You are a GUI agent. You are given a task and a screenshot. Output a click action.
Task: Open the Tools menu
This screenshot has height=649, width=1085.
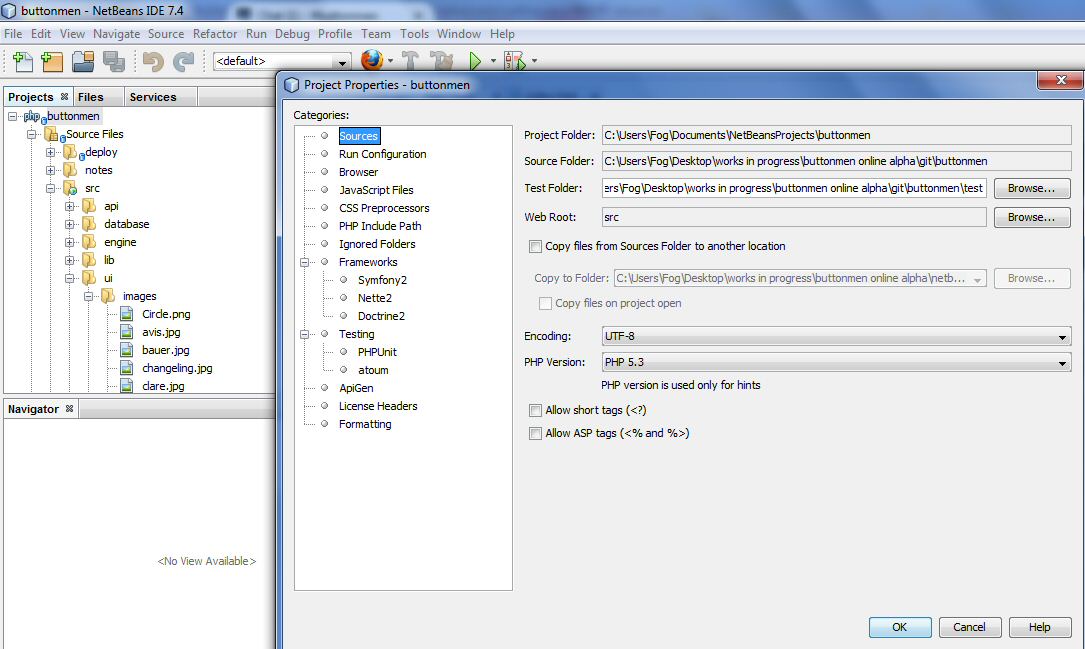414,34
